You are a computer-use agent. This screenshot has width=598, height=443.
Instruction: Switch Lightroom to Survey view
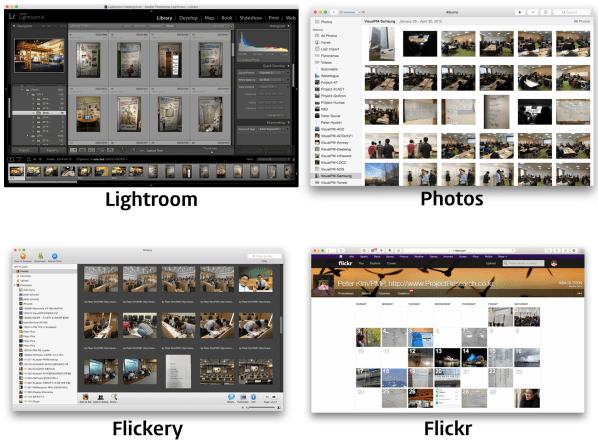[x=101, y=151]
